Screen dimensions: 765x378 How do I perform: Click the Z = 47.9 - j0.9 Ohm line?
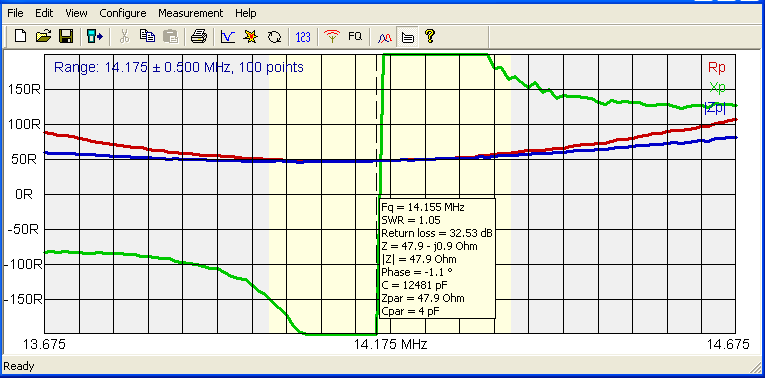click(429, 246)
